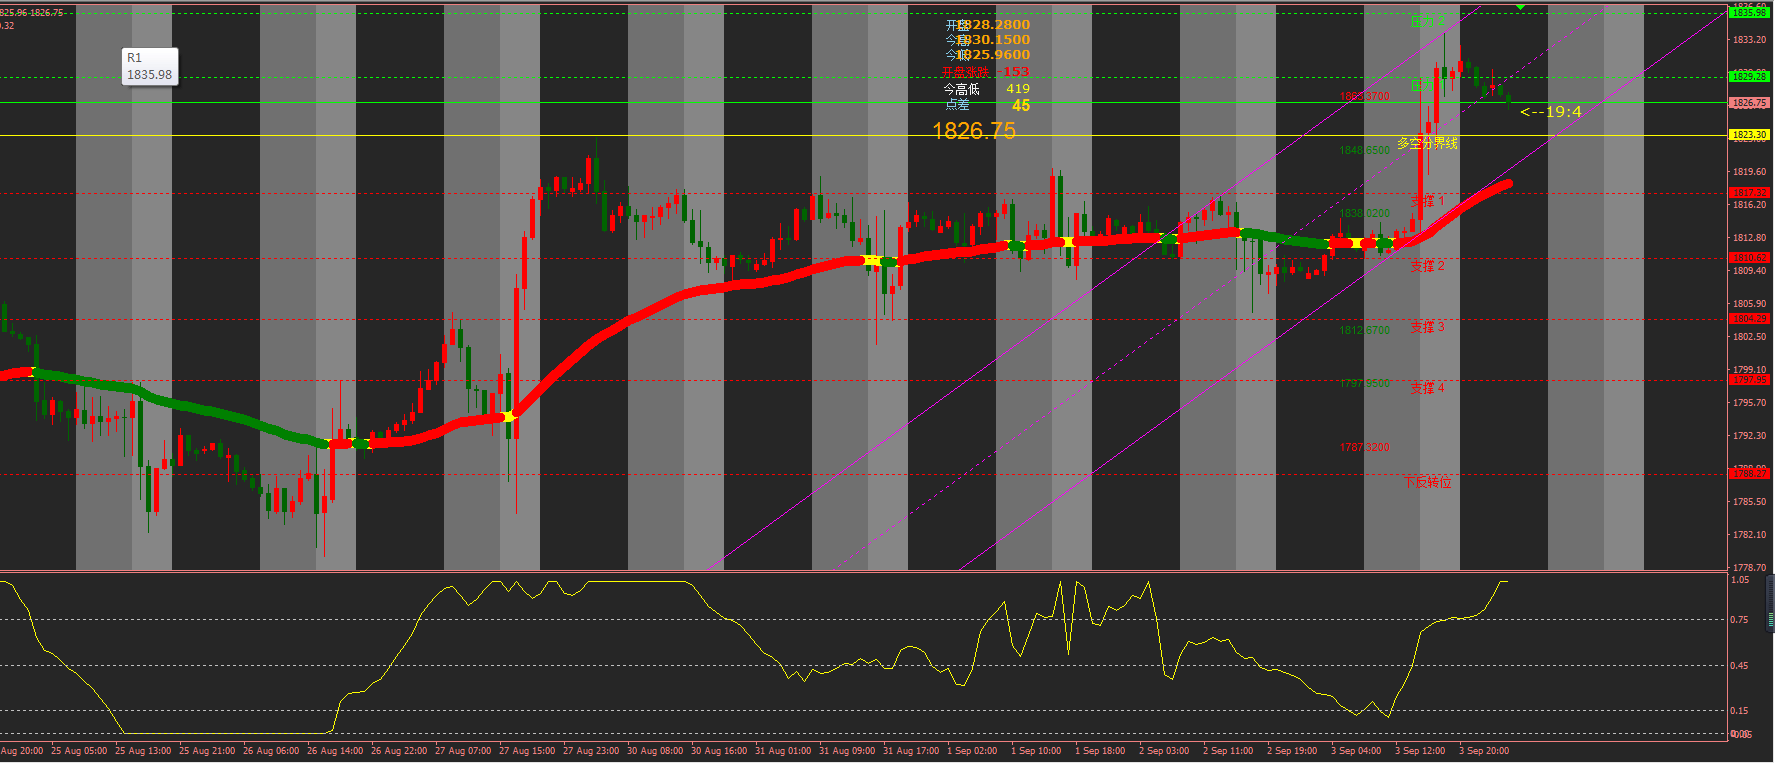Click the 支撑 4 support label

click(1427, 388)
